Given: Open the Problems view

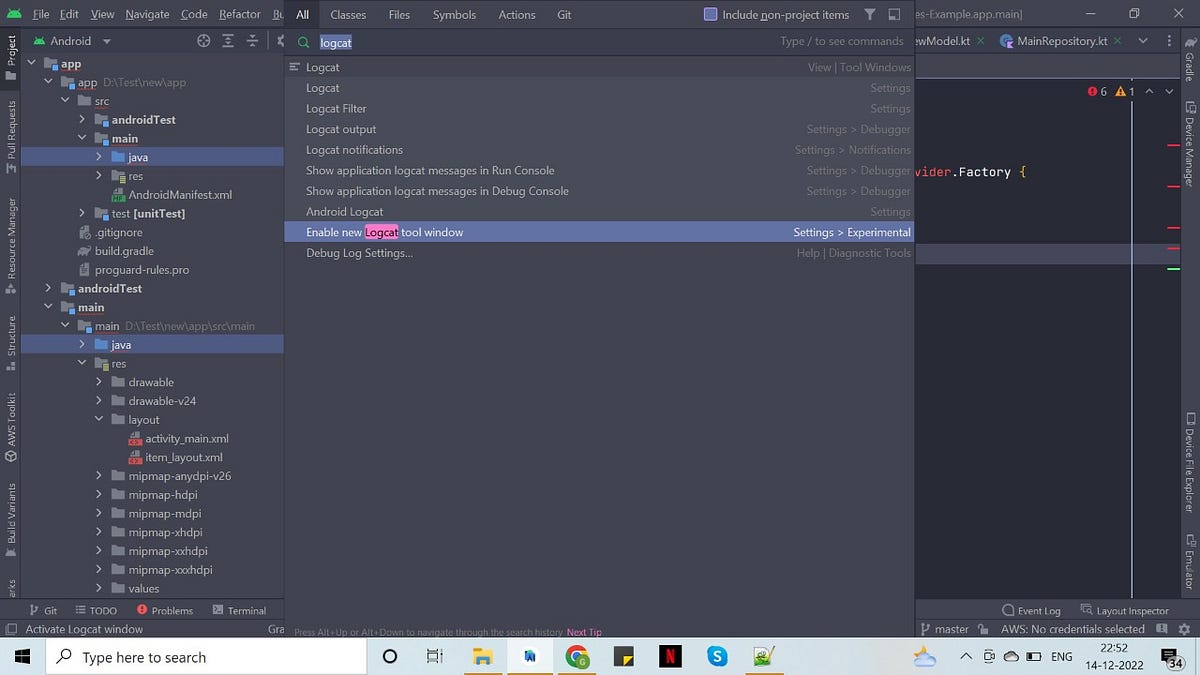Looking at the screenshot, I should pyautogui.click(x=172, y=610).
